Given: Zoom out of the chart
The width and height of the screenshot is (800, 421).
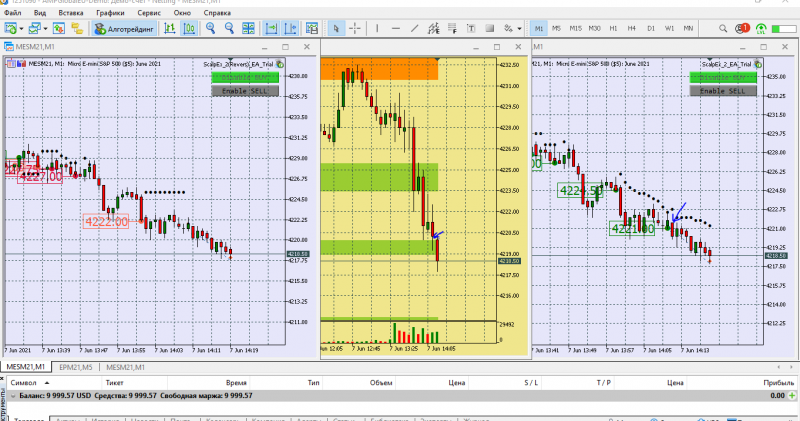Looking at the screenshot, I should pyautogui.click(x=229, y=29).
